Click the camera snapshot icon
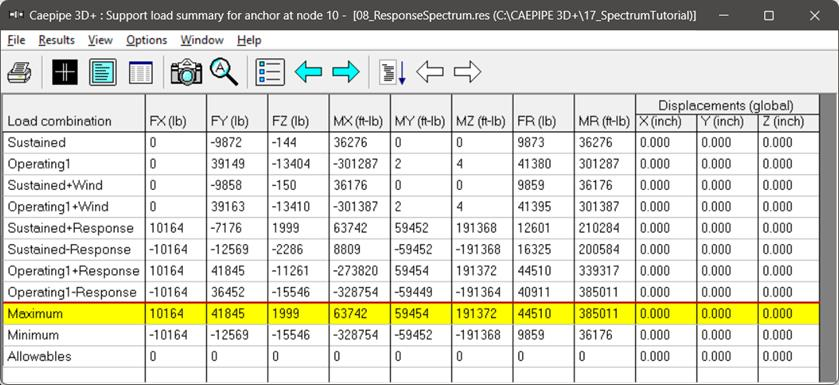 point(186,72)
